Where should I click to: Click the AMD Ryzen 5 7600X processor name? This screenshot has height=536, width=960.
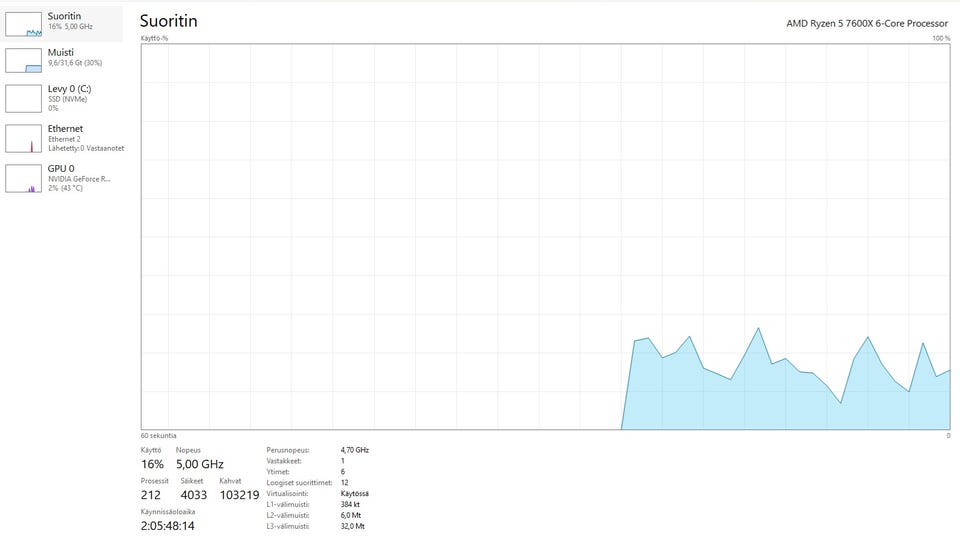point(867,23)
